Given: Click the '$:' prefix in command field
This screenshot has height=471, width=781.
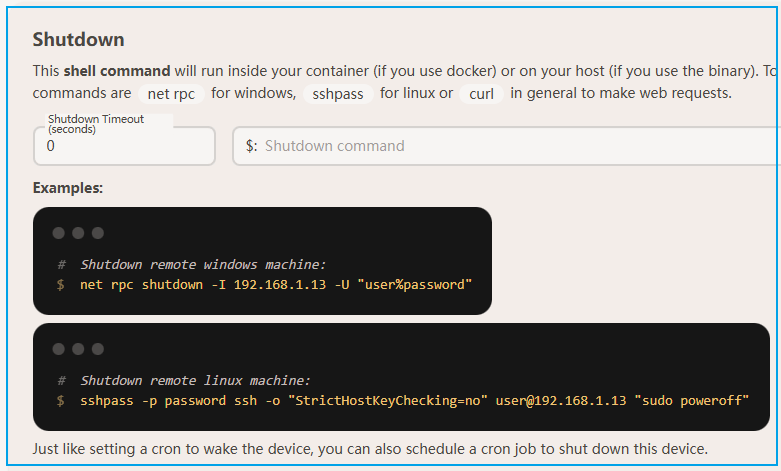Looking at the screenshot, I should point(251,146).
